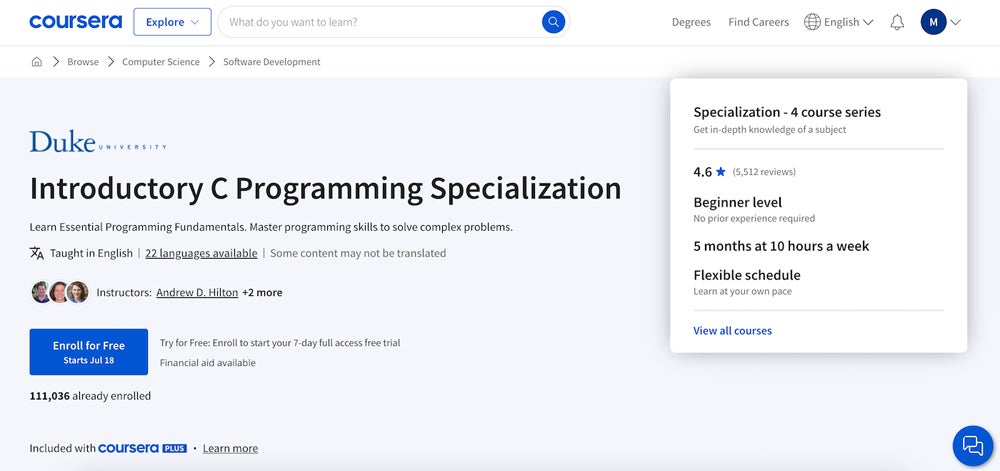Click the profile avatar M

(933, 22)
